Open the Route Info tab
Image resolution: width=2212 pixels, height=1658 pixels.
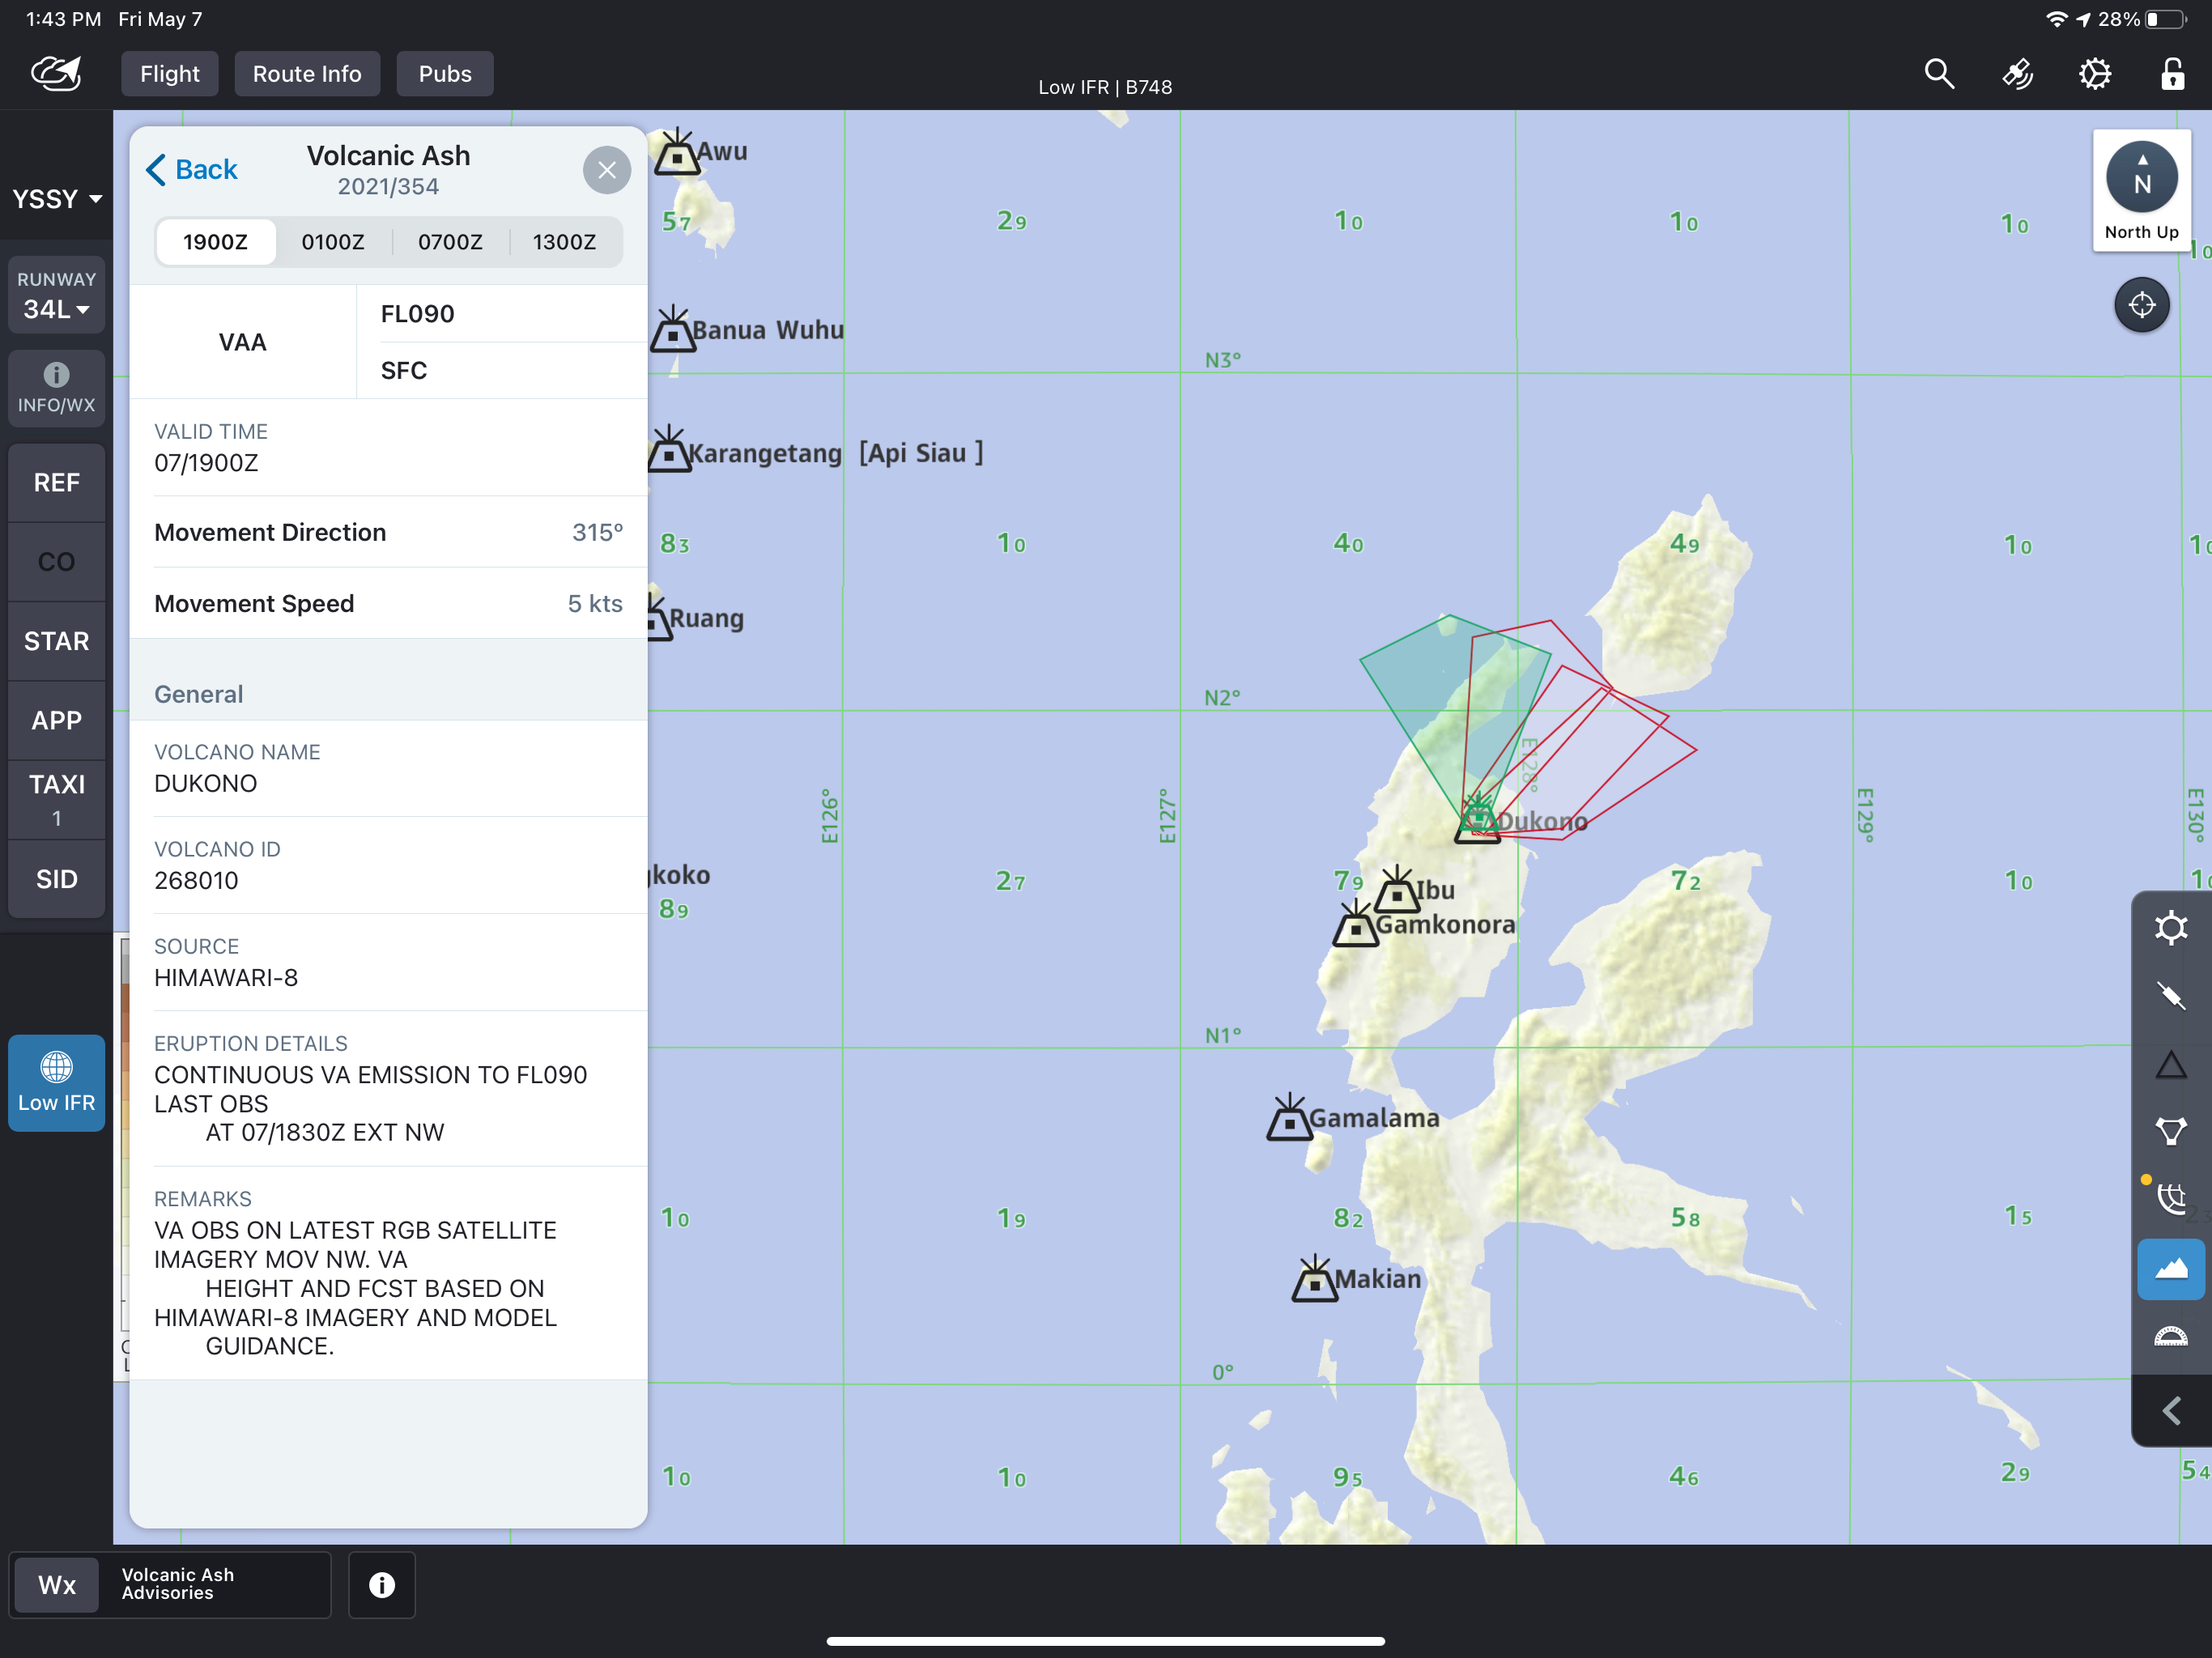(307, 74)
